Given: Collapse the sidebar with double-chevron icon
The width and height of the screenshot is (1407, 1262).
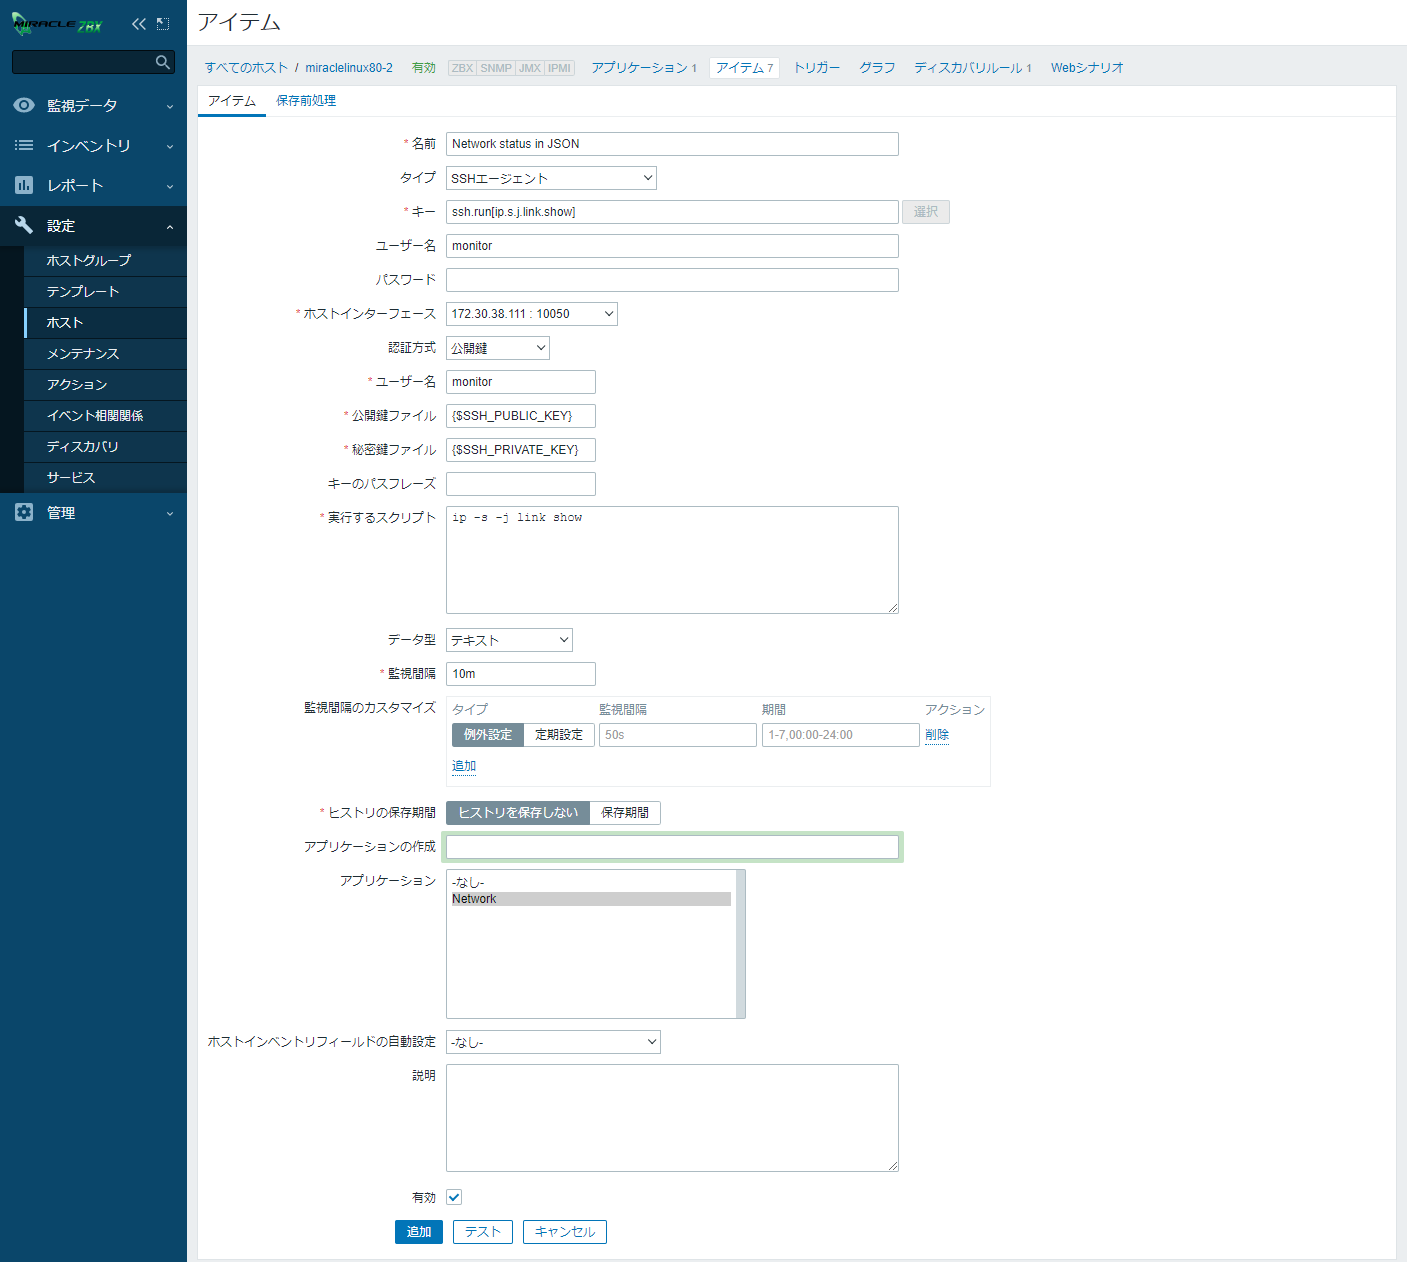Looking at the screenshot, I should (138, 24).
